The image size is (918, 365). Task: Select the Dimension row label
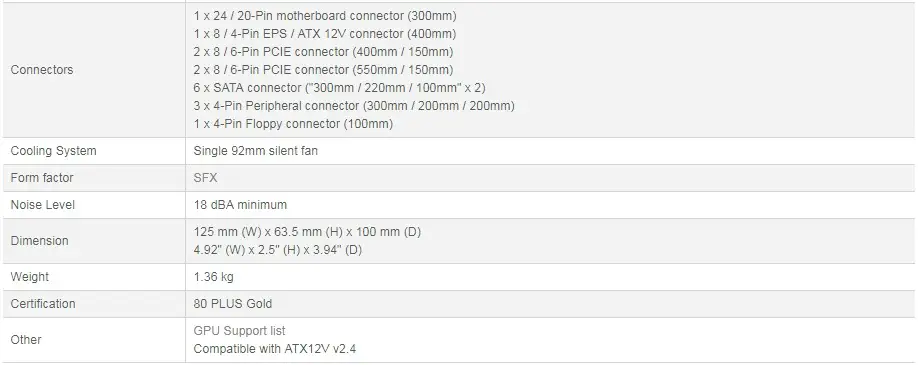click(39, 241)
